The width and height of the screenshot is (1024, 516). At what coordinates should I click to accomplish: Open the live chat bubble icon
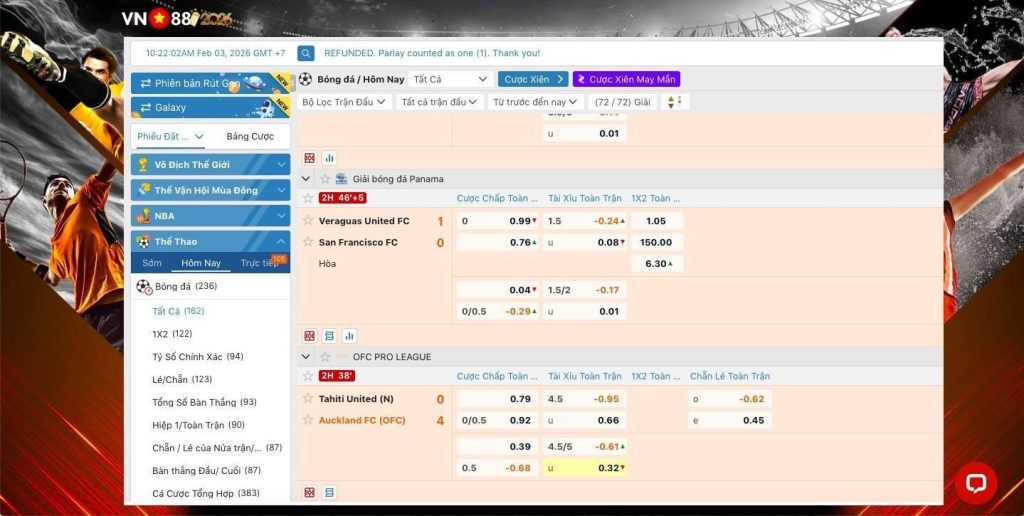point(976,483)
